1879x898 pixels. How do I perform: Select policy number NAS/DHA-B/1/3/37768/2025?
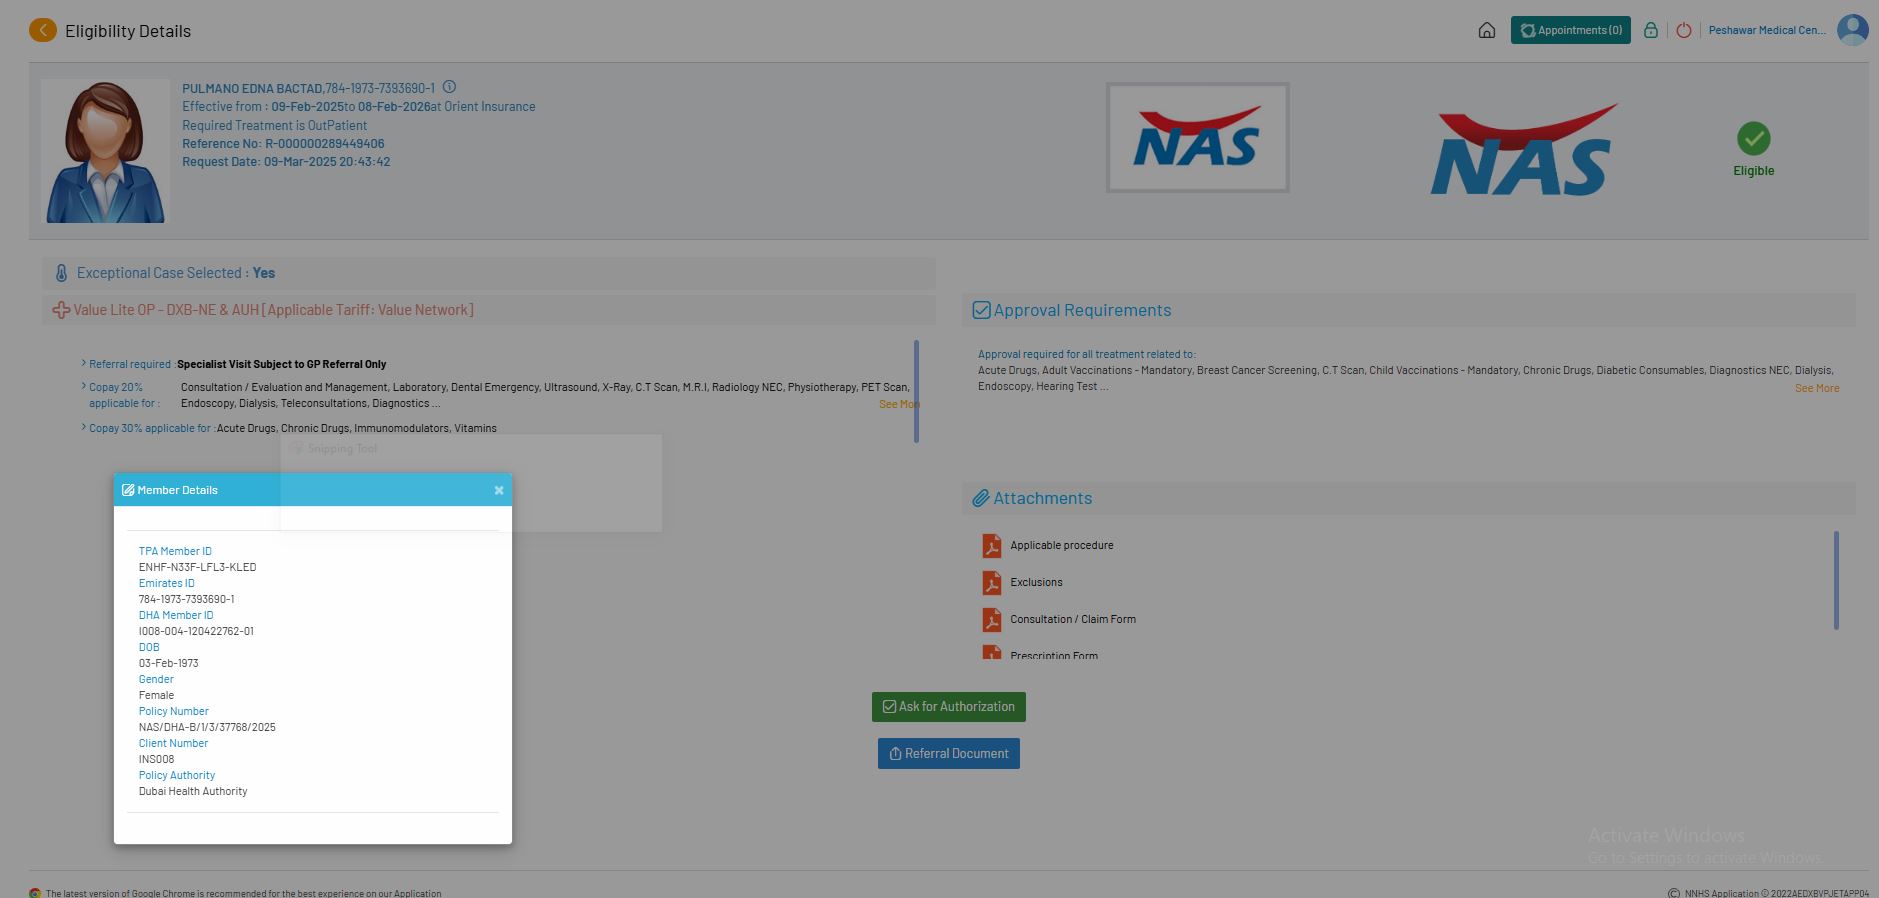click(207, 727)
